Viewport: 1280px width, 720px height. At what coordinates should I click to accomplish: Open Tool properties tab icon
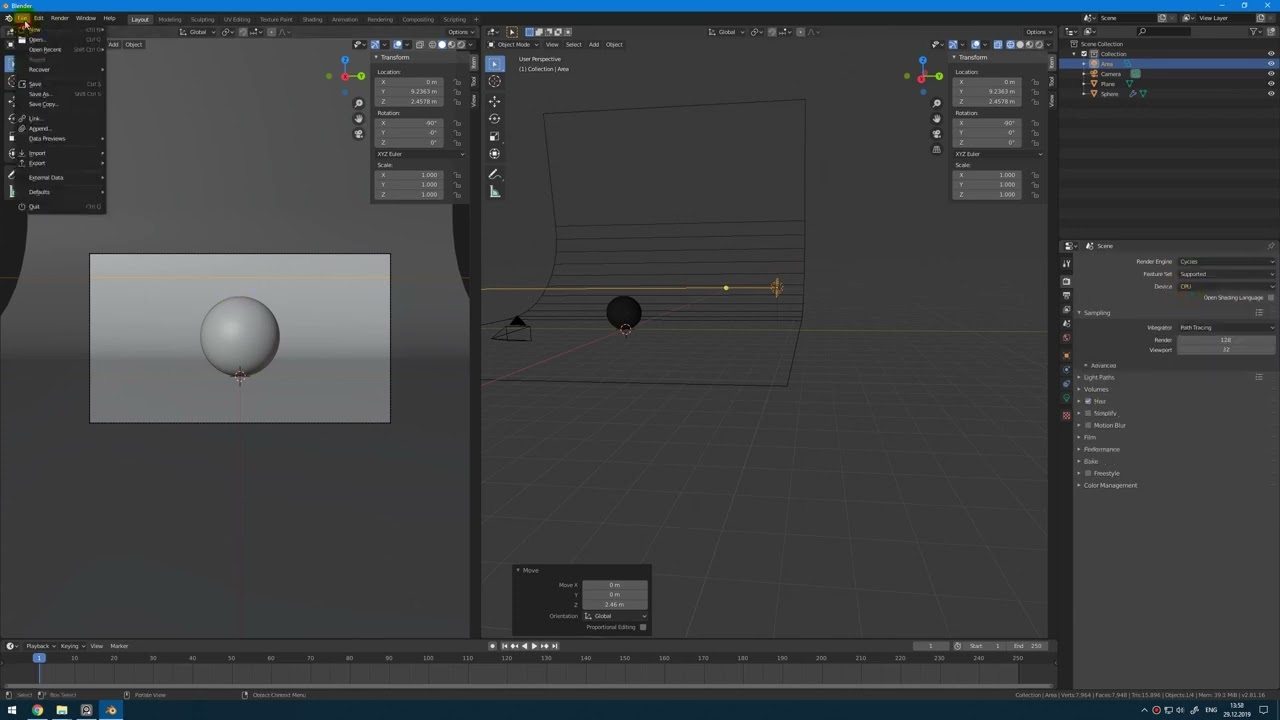coord(1066,263)
